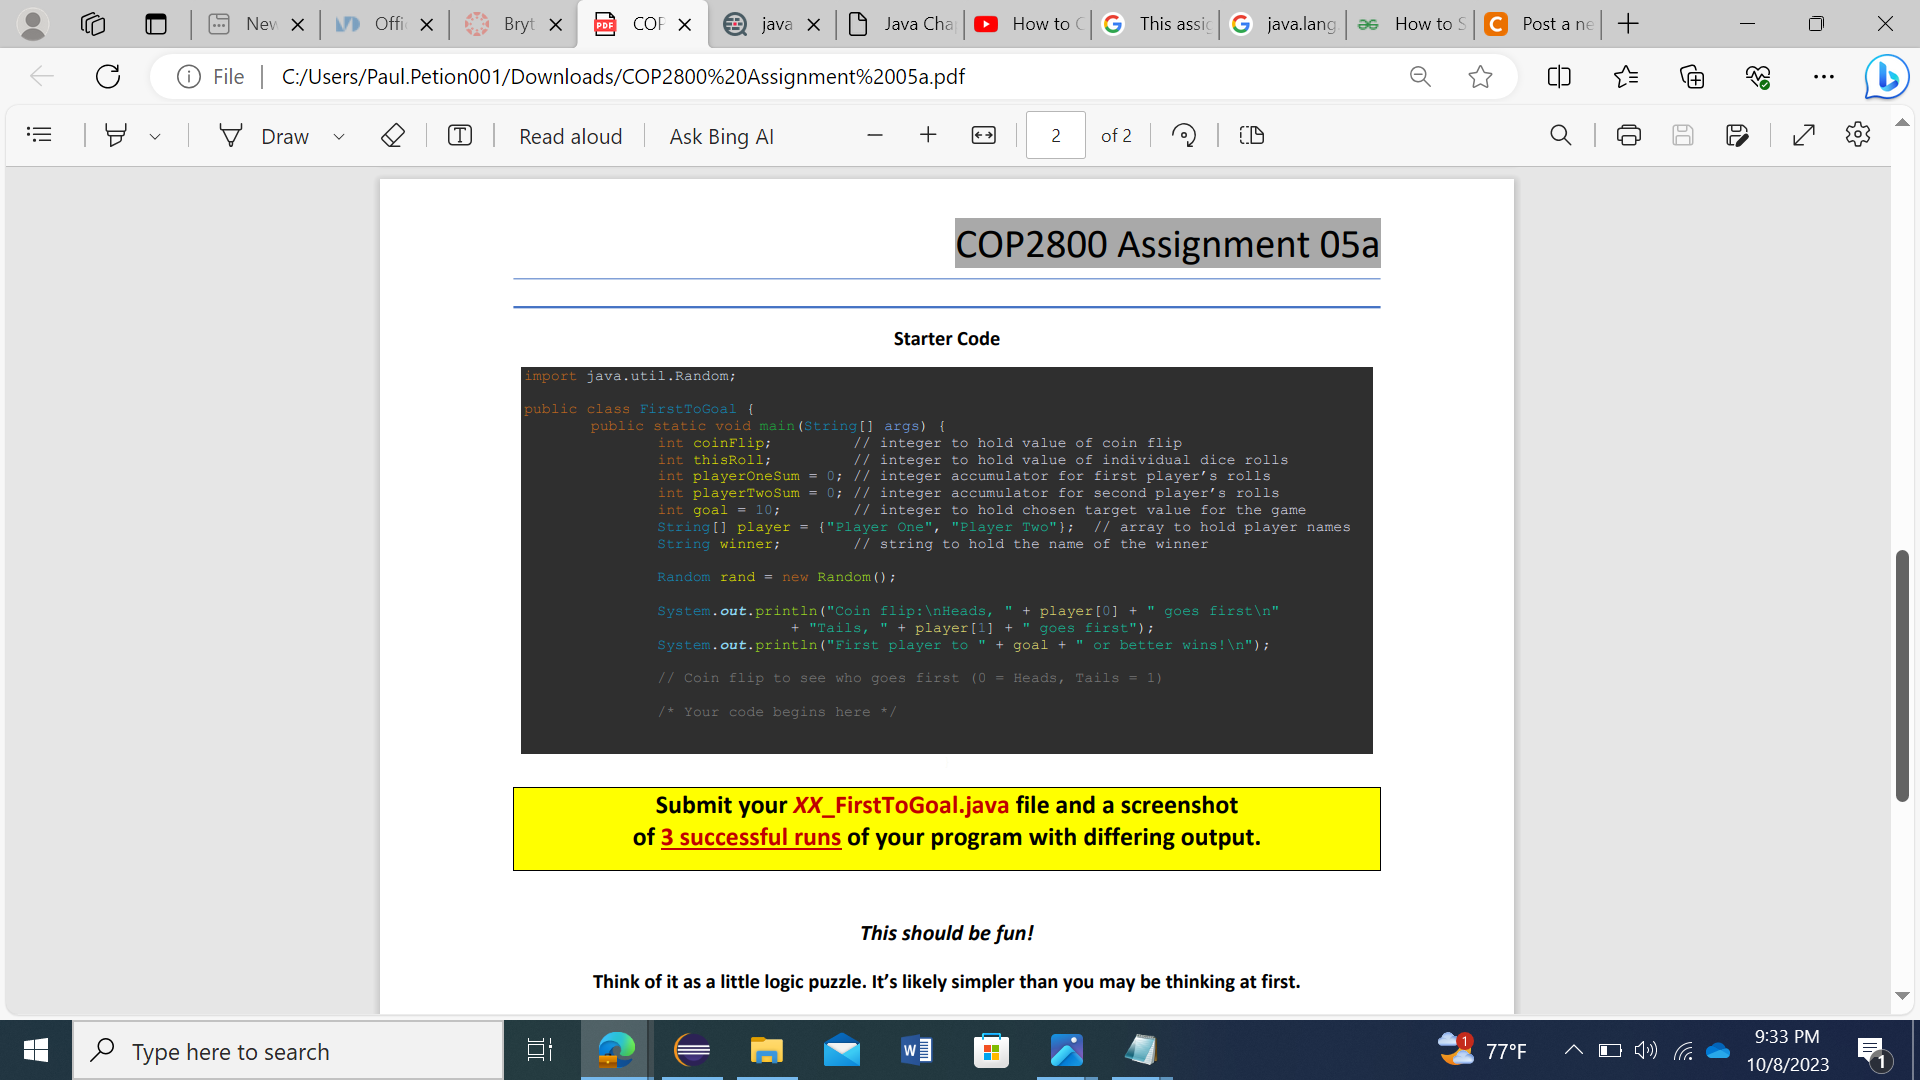Open Find in PDF search
1920x1080 pixels.
click(x=1561, y=135)
